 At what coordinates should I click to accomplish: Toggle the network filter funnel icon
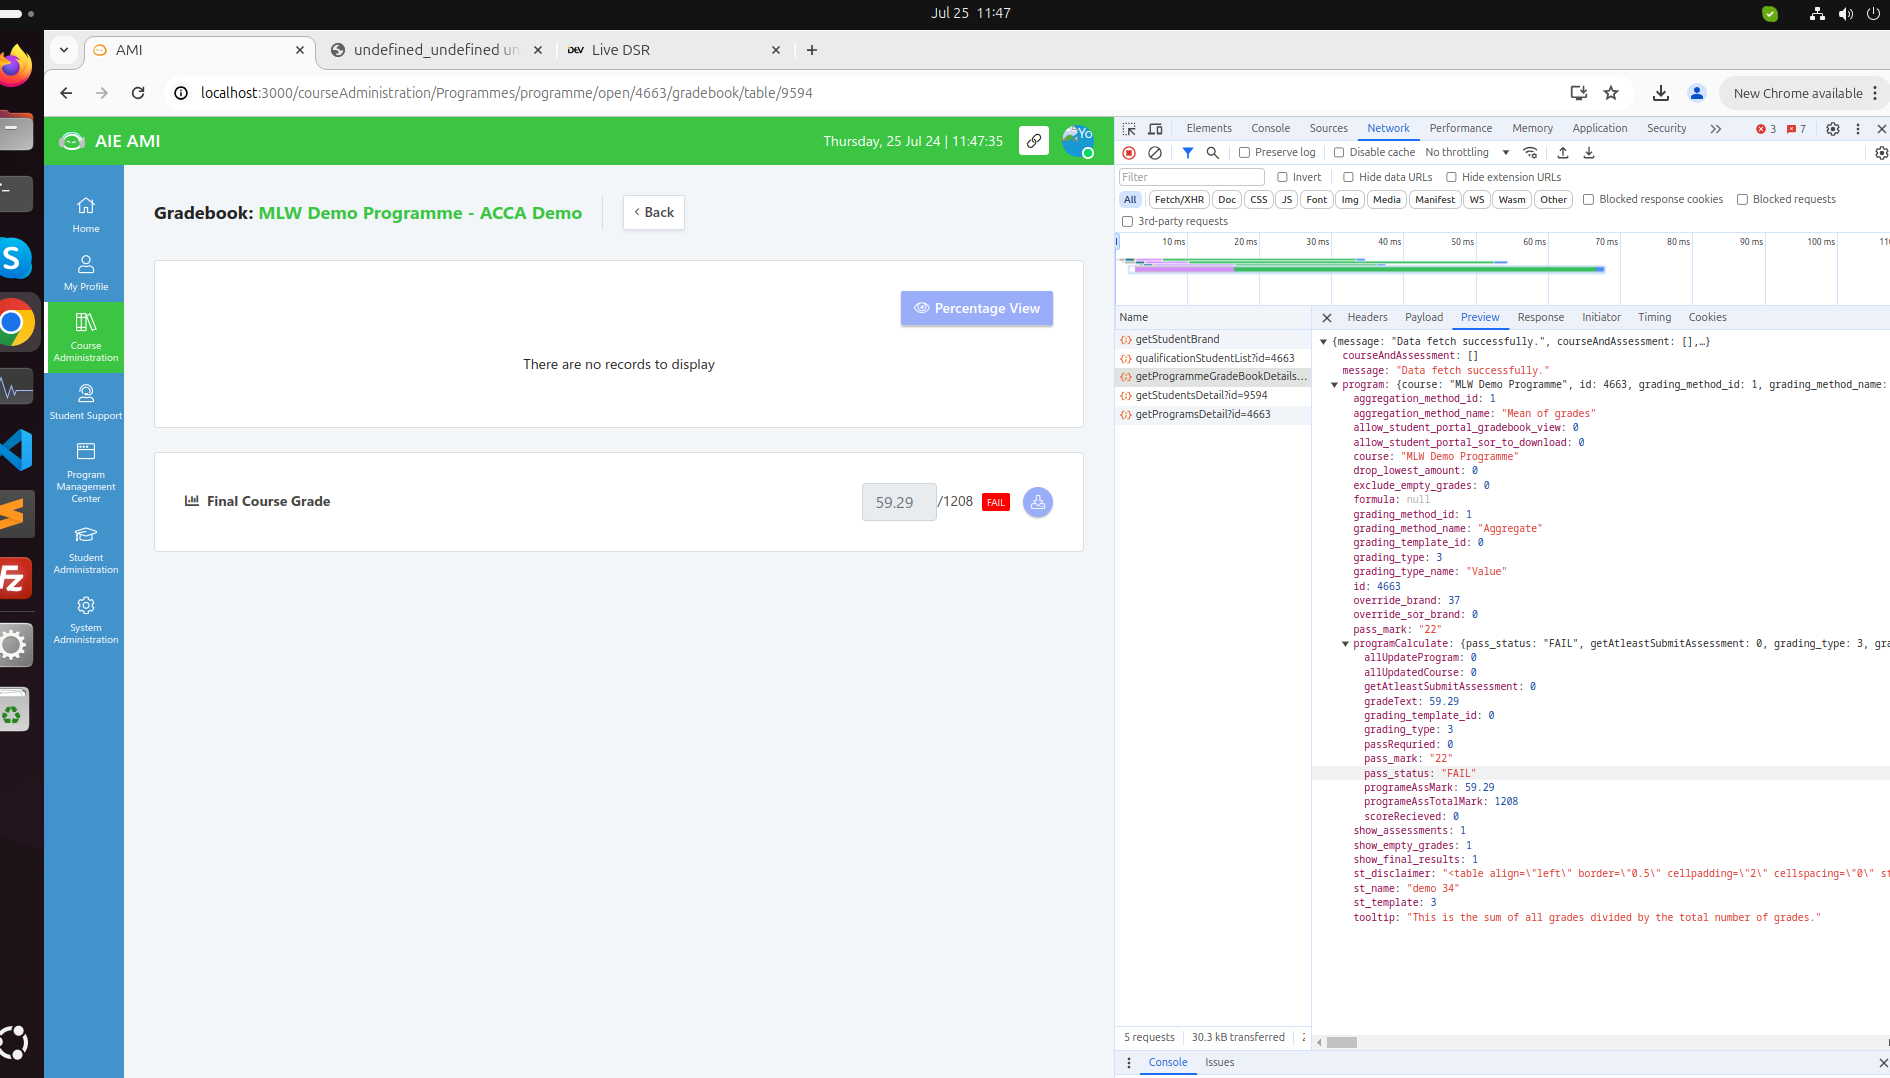coord(1188,153)
